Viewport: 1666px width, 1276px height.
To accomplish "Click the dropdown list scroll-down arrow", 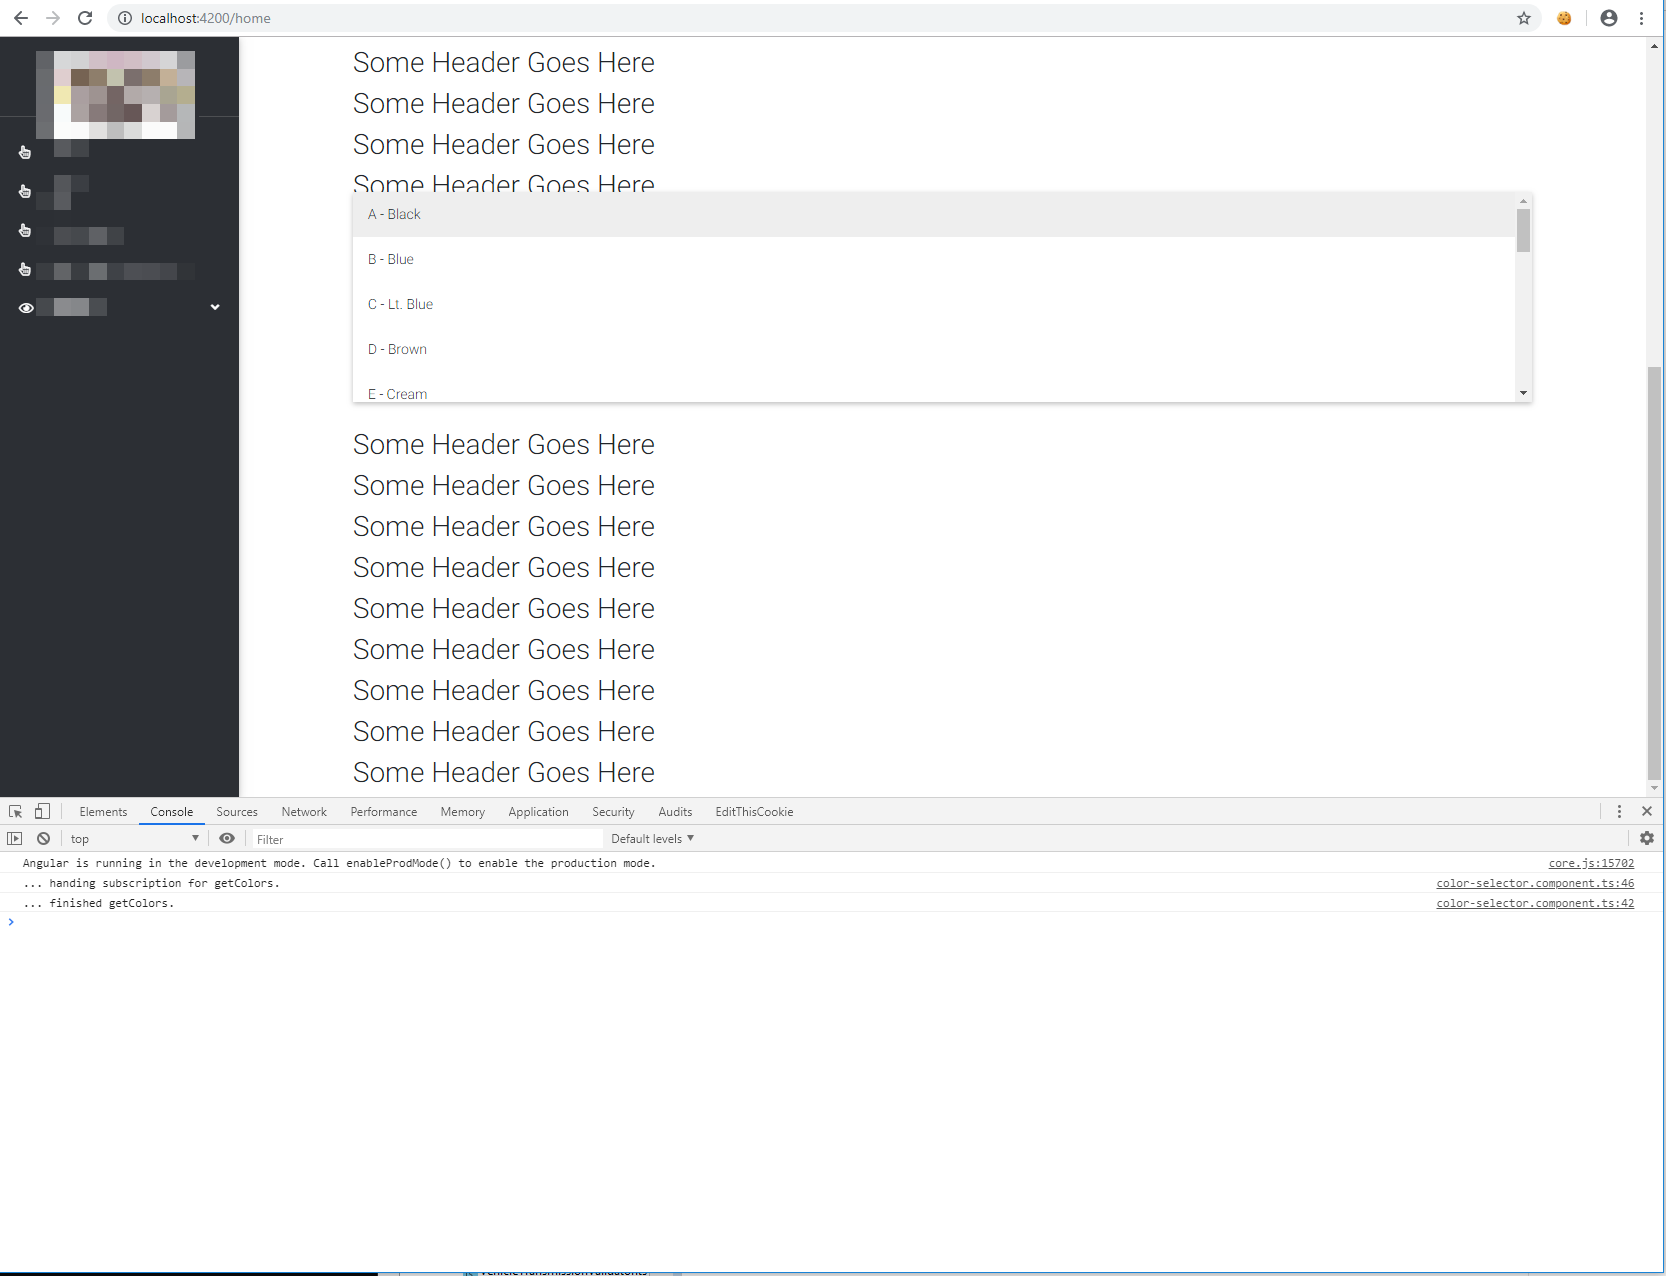I will (1524, 393).
